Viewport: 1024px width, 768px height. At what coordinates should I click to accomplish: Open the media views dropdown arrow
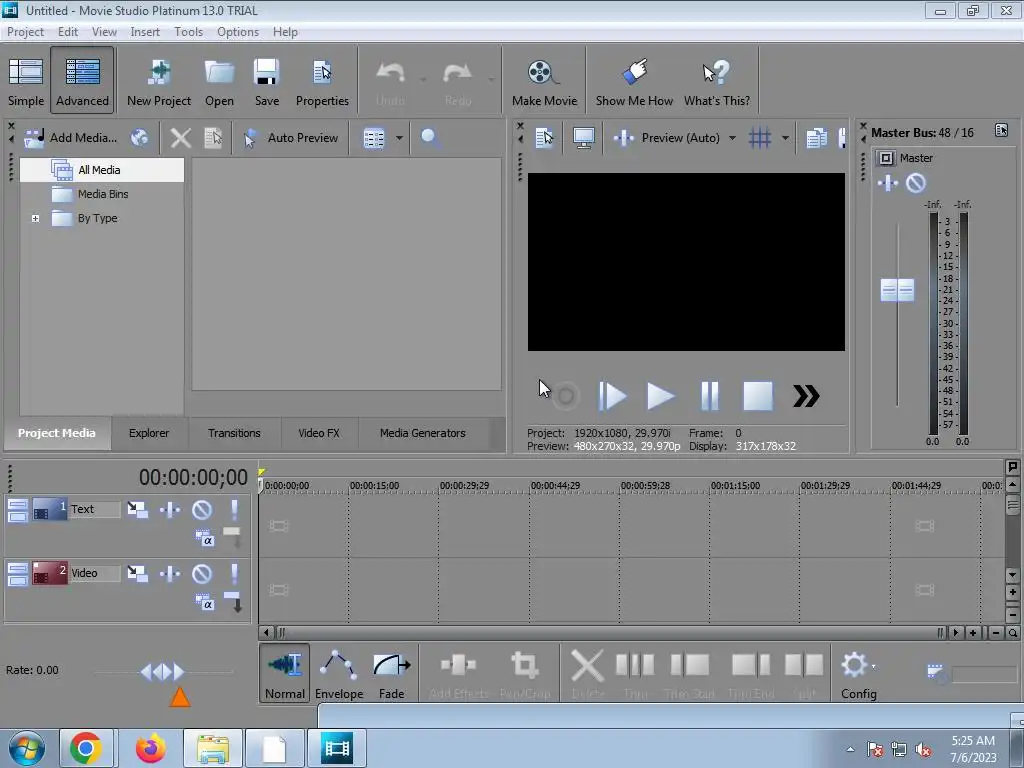pos(399,138)
